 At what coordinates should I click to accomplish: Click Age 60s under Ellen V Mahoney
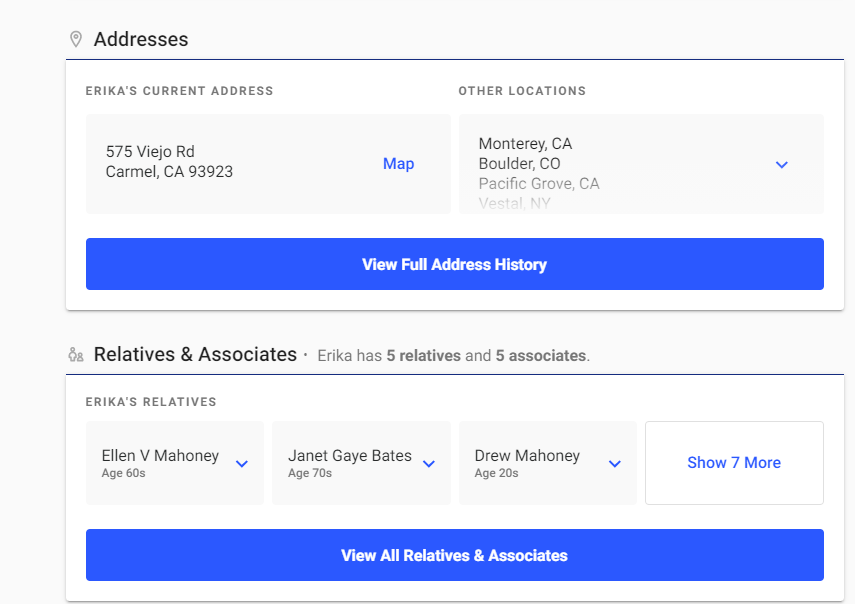click(x=124, y=473)
